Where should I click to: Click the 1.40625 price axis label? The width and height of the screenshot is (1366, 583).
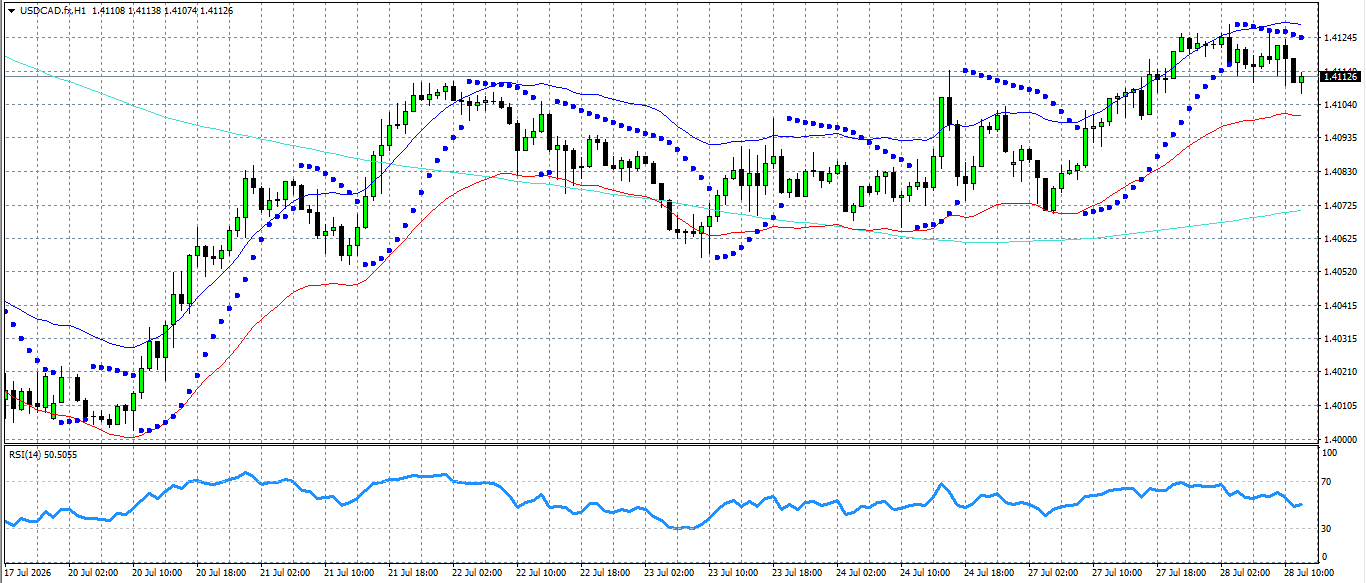coord(1340,238)
